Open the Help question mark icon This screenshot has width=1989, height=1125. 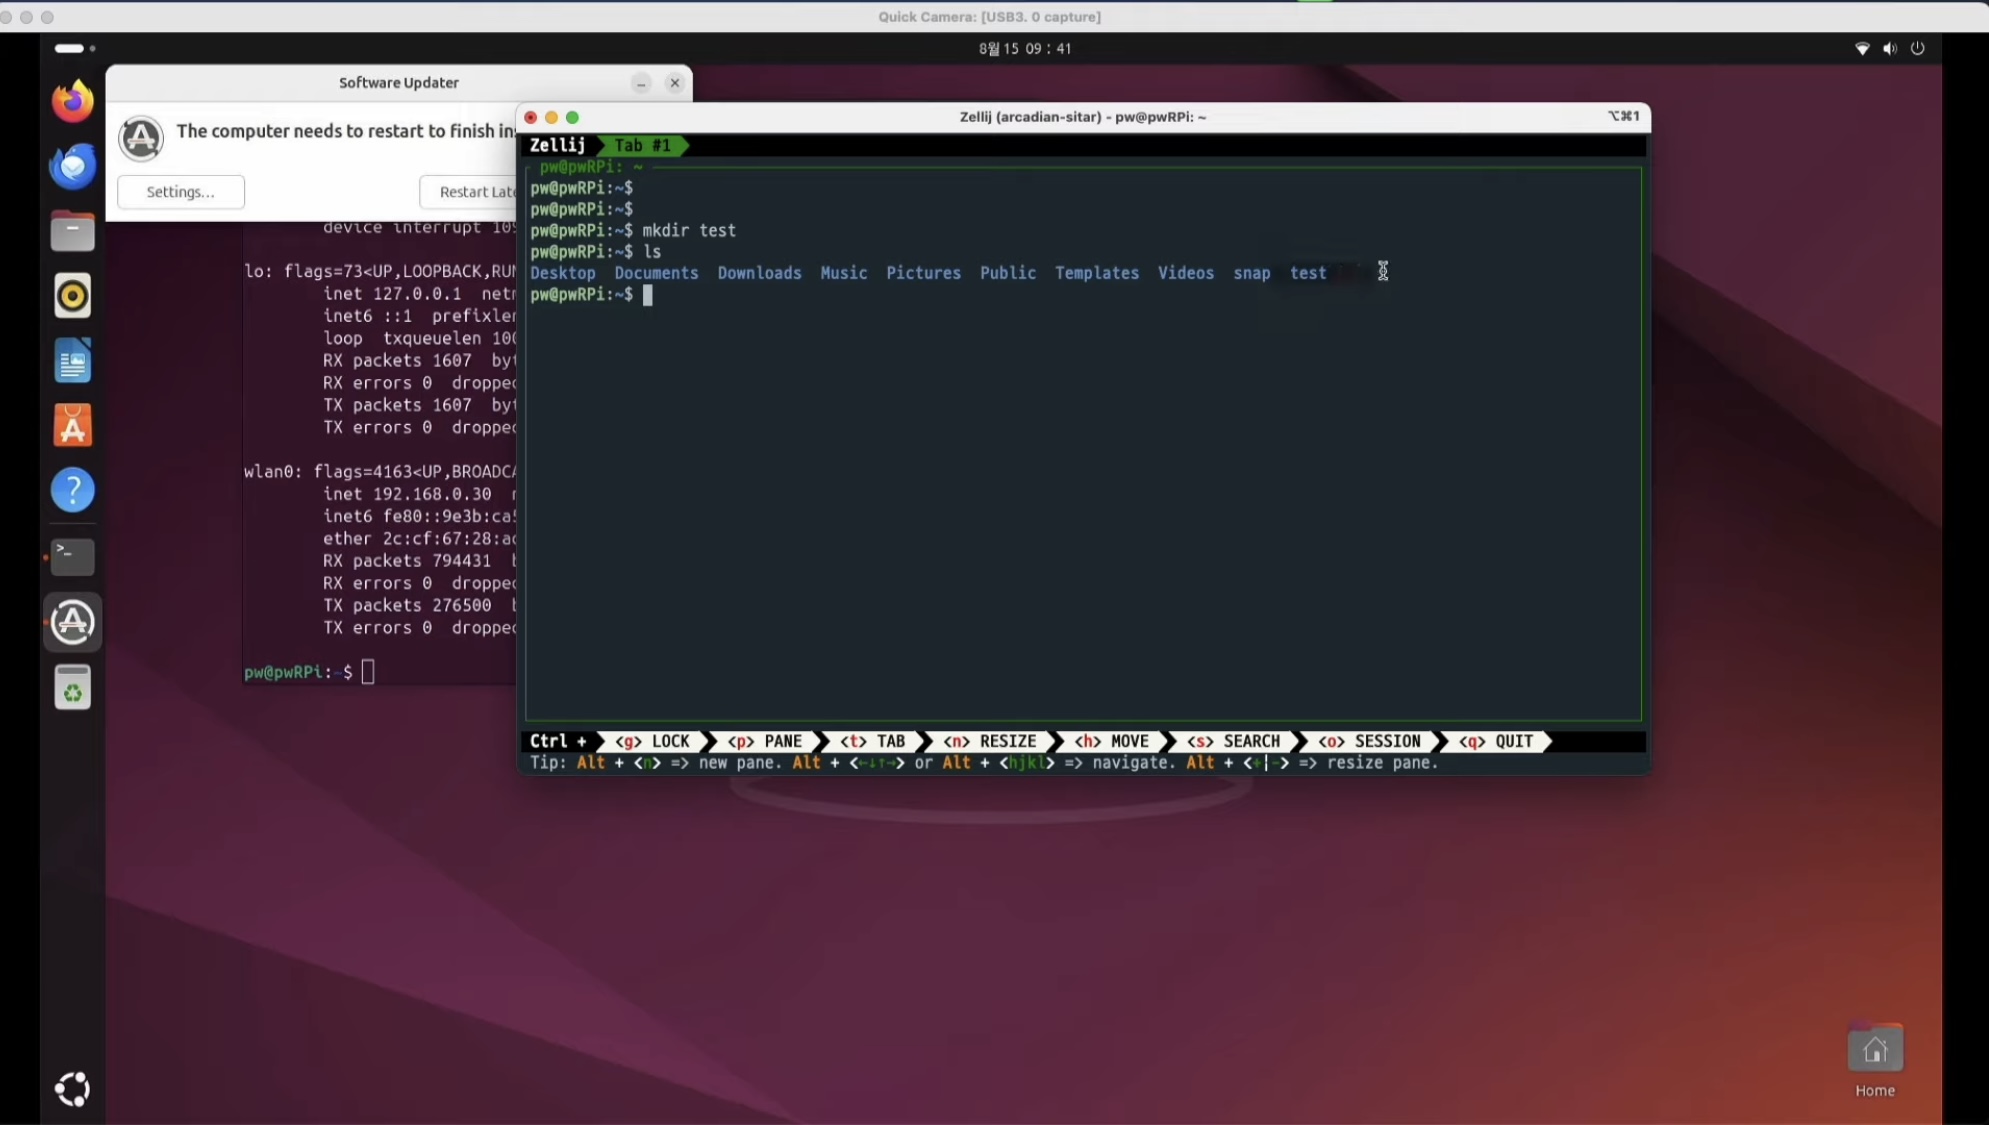[72, 491]
